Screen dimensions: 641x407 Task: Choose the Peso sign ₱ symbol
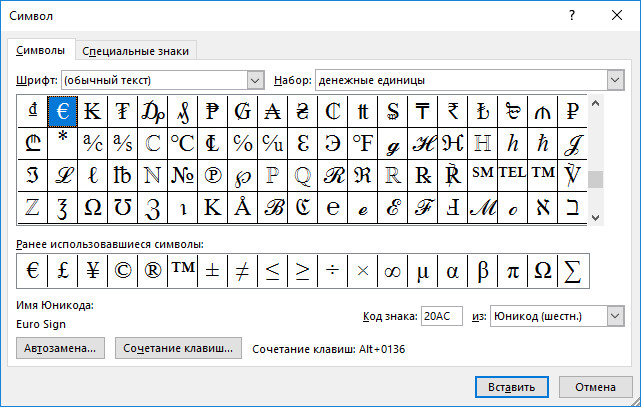tap(213, 111)
